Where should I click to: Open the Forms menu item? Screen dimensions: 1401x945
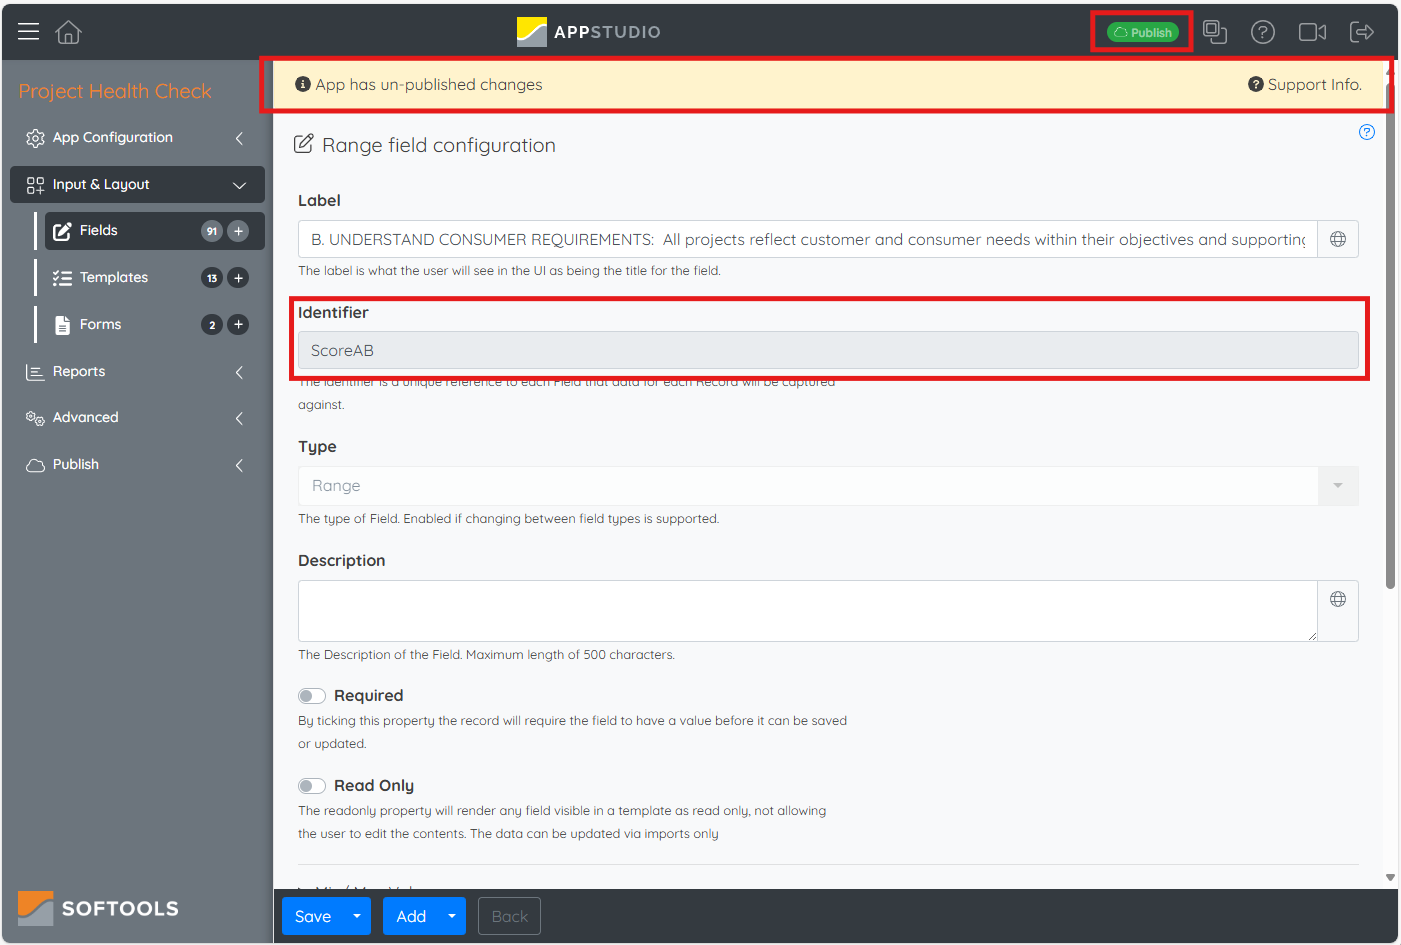point(101,325)
